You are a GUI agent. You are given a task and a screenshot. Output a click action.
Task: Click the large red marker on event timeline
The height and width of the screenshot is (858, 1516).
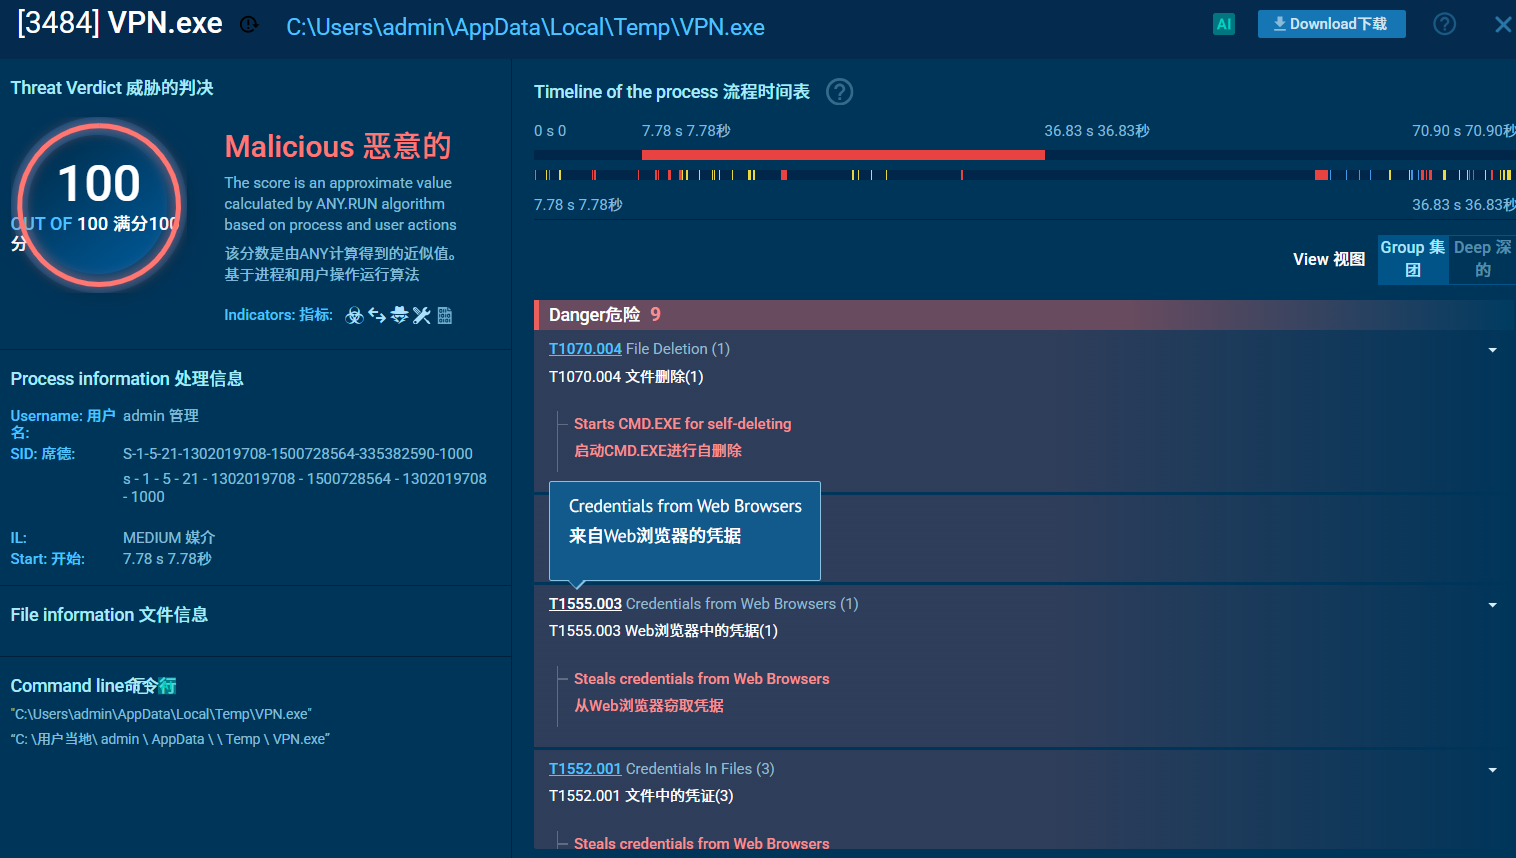pos(1321,175)
